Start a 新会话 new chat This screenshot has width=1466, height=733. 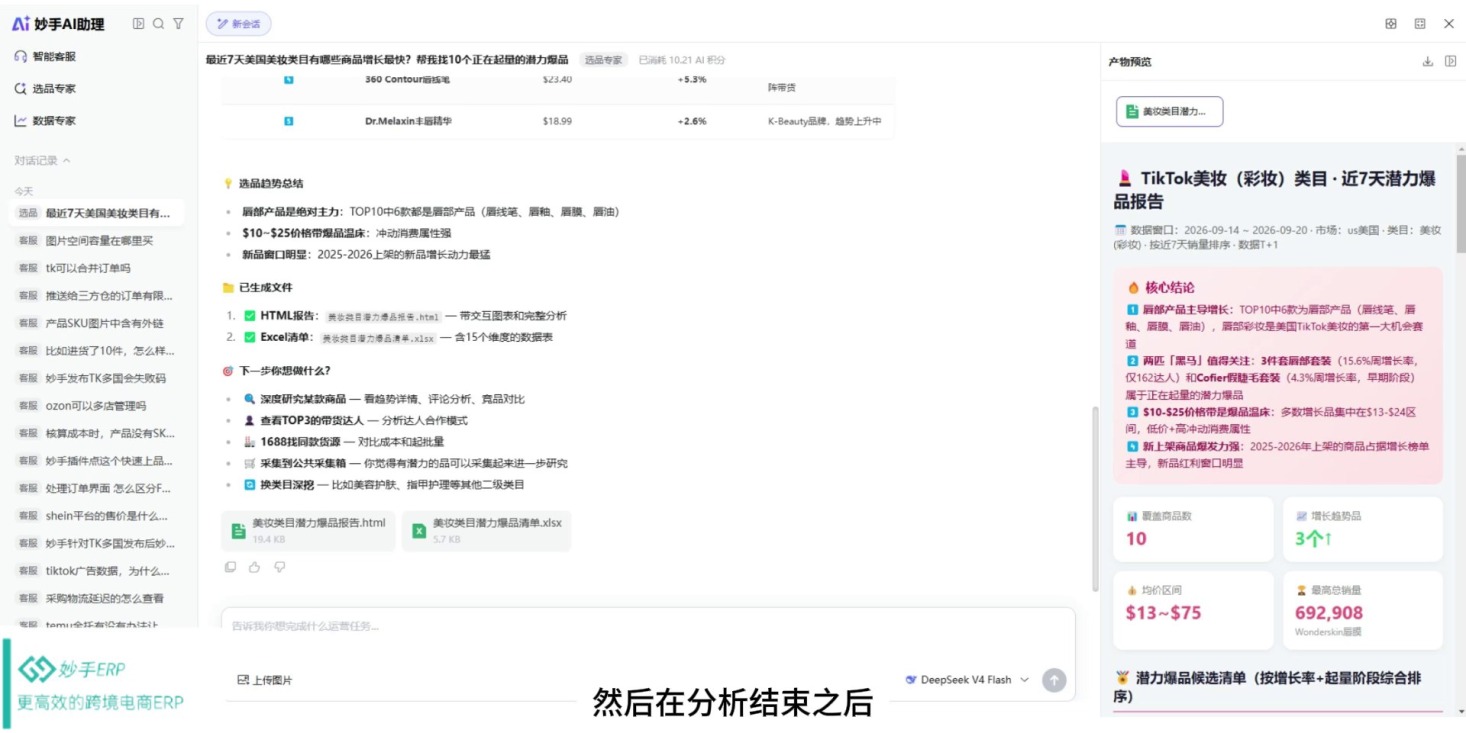coord(238,24)
